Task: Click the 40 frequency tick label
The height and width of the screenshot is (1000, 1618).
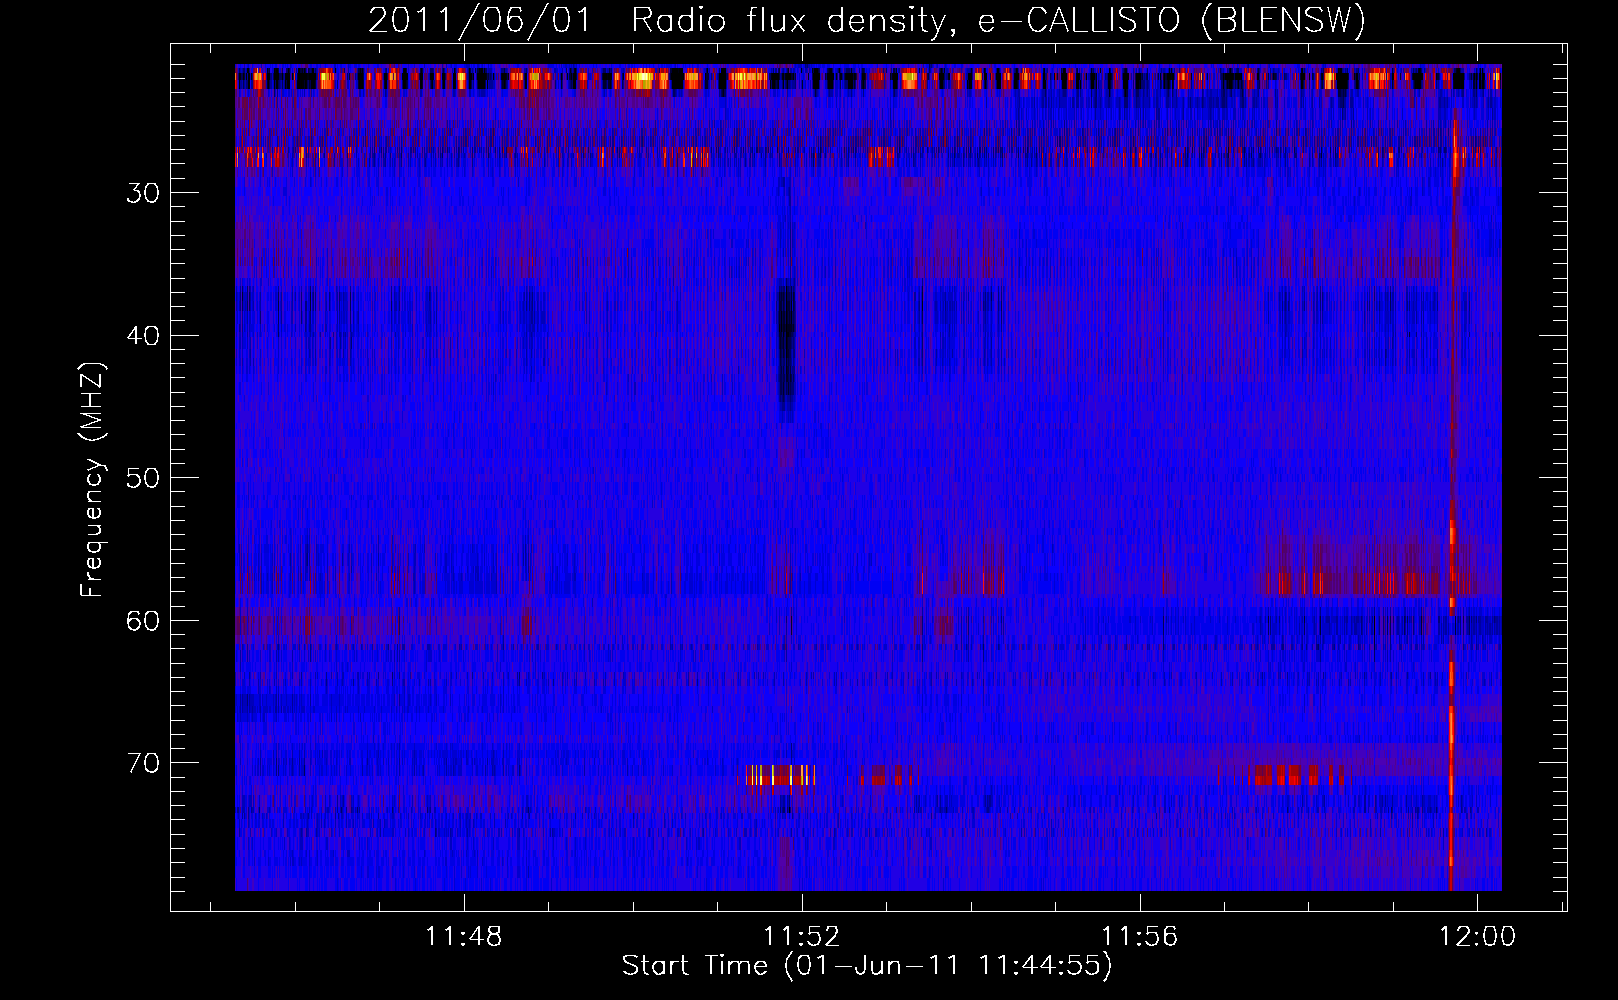Action: [x=143, y=336]
